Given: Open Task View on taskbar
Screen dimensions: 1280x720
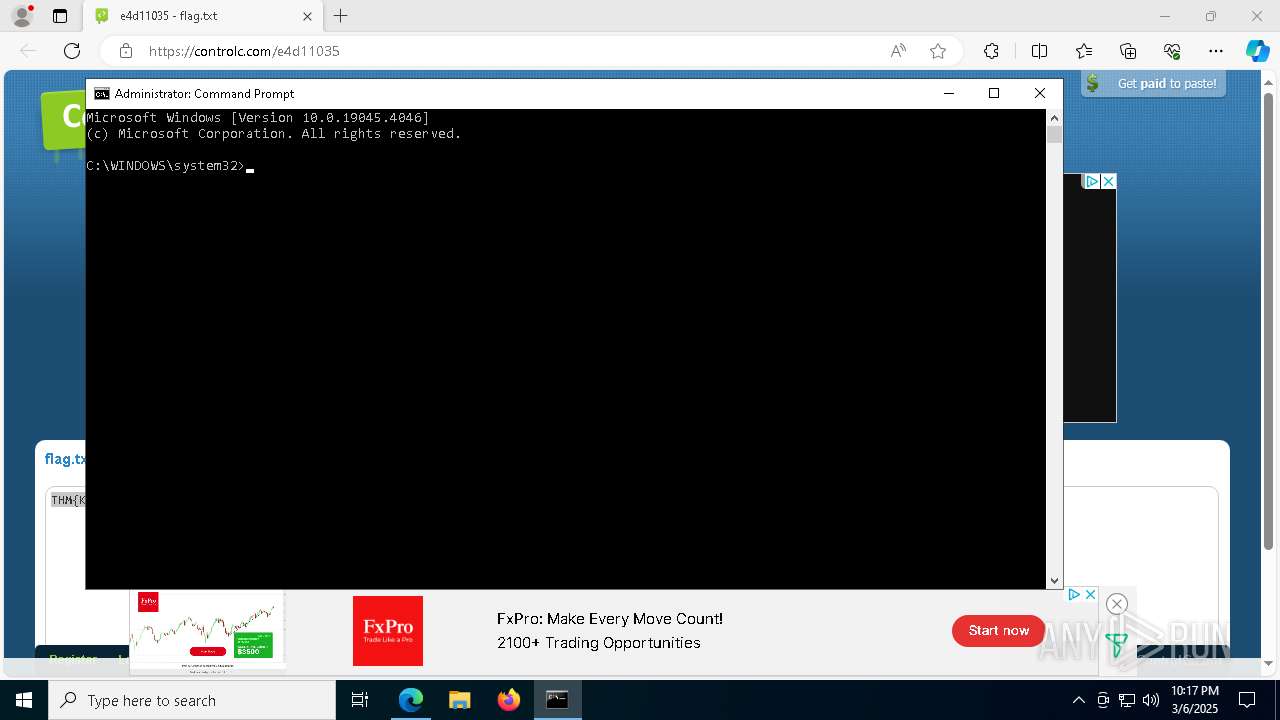Looking at the screenshot, I should coord(360,700).
